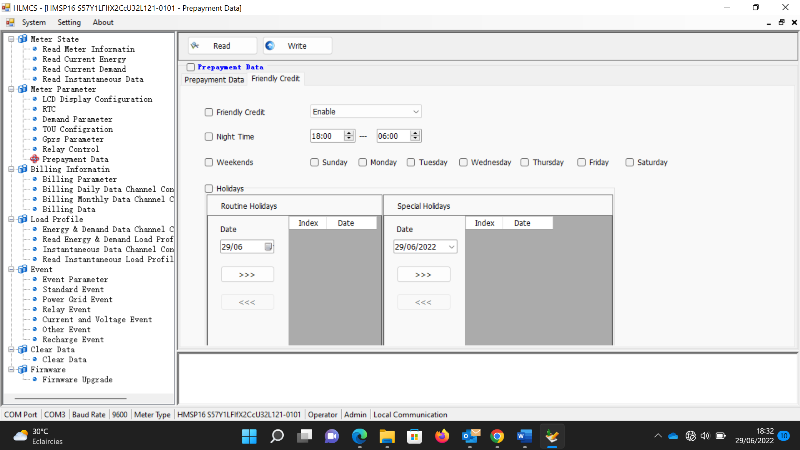The width and height of the screenshot is (800, 450).
Task: Click the Read button icon
Action: pos(195,45)
